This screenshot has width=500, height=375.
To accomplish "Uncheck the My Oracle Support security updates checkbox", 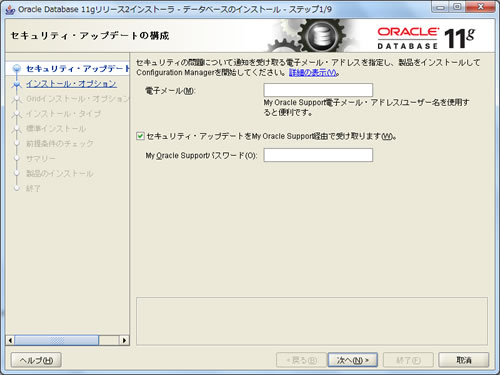I will 140,136.
